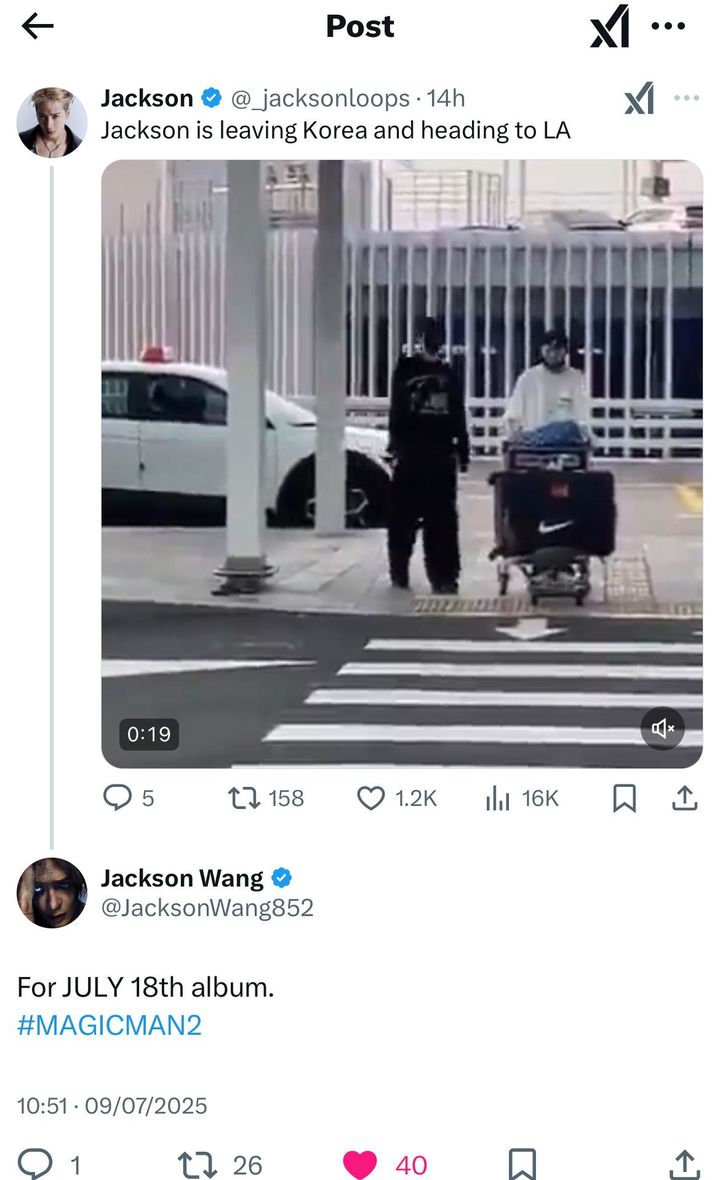
Task: Open more options for the _jacksonloops post
Action: (687, 98)
